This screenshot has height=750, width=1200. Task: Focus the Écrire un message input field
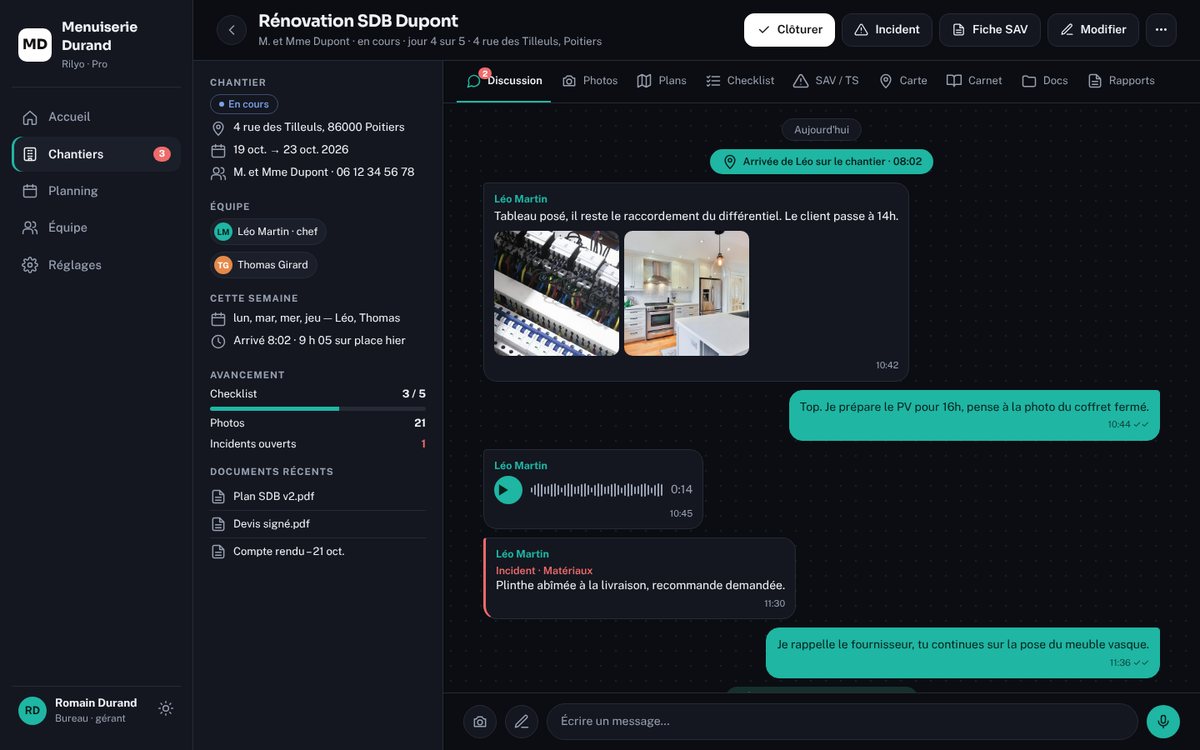click(x=842, y=722)
